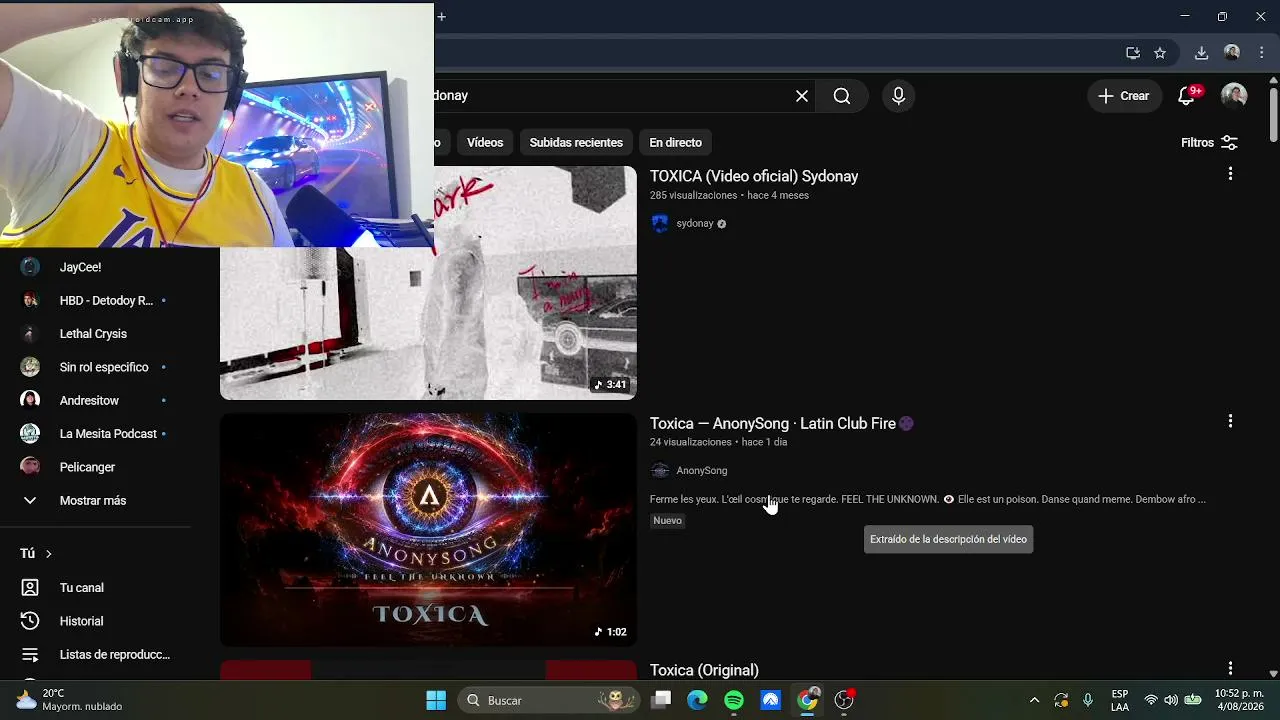Screen dimensions: 1280x720
Task: Click the Nuevo badge on AnonySong video
Action: tap(667, 521)
